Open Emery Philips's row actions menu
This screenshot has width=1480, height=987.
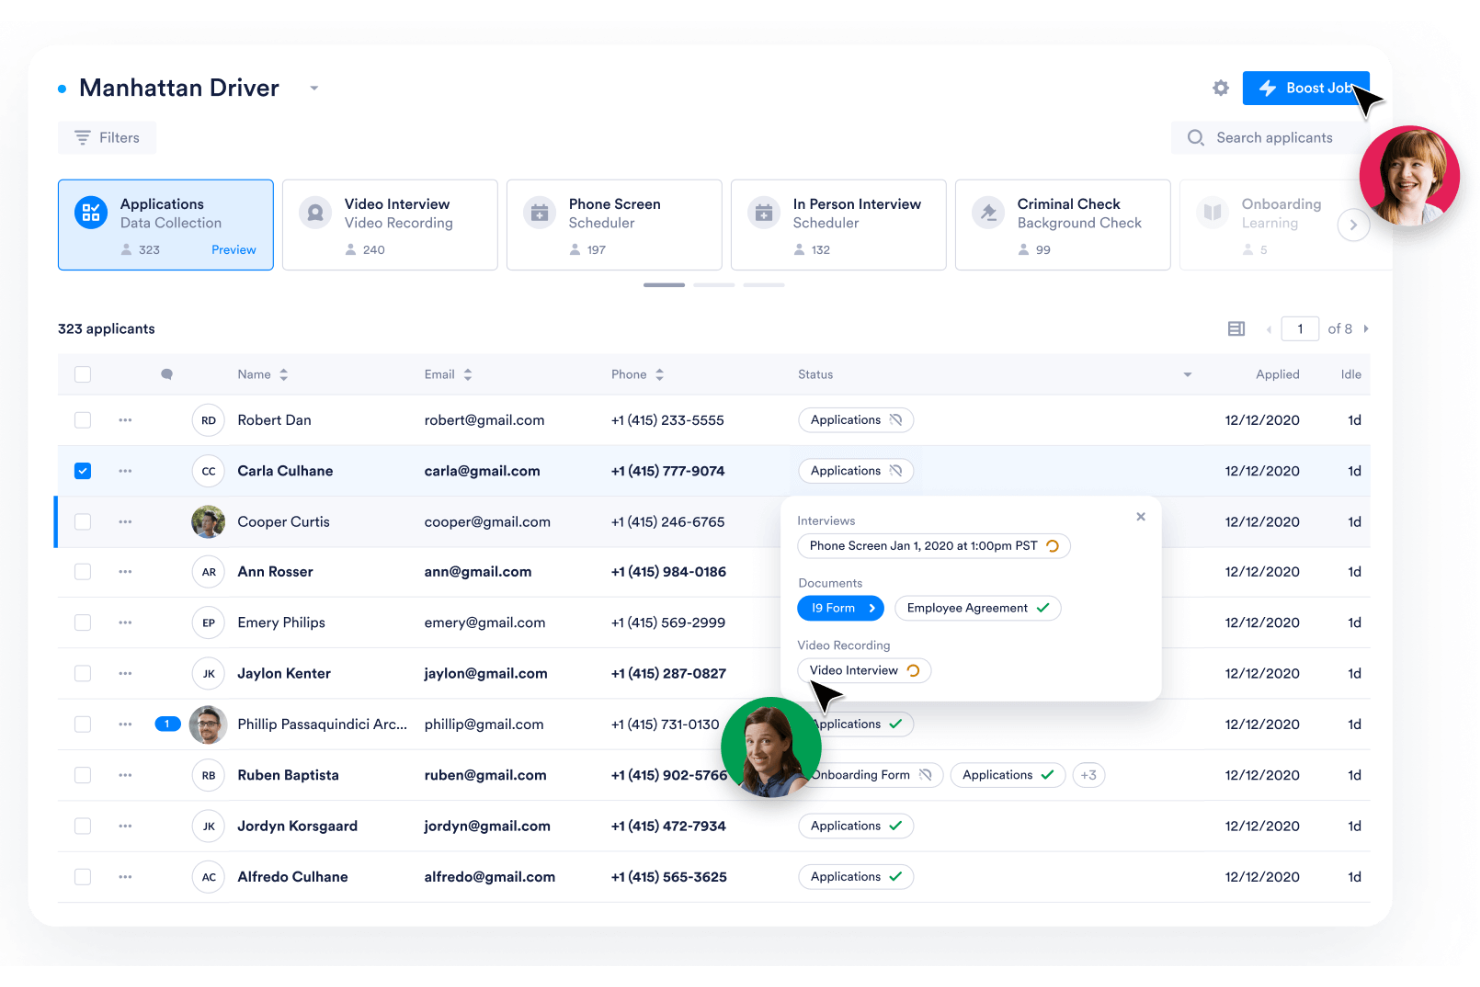(x=125, y=623)
